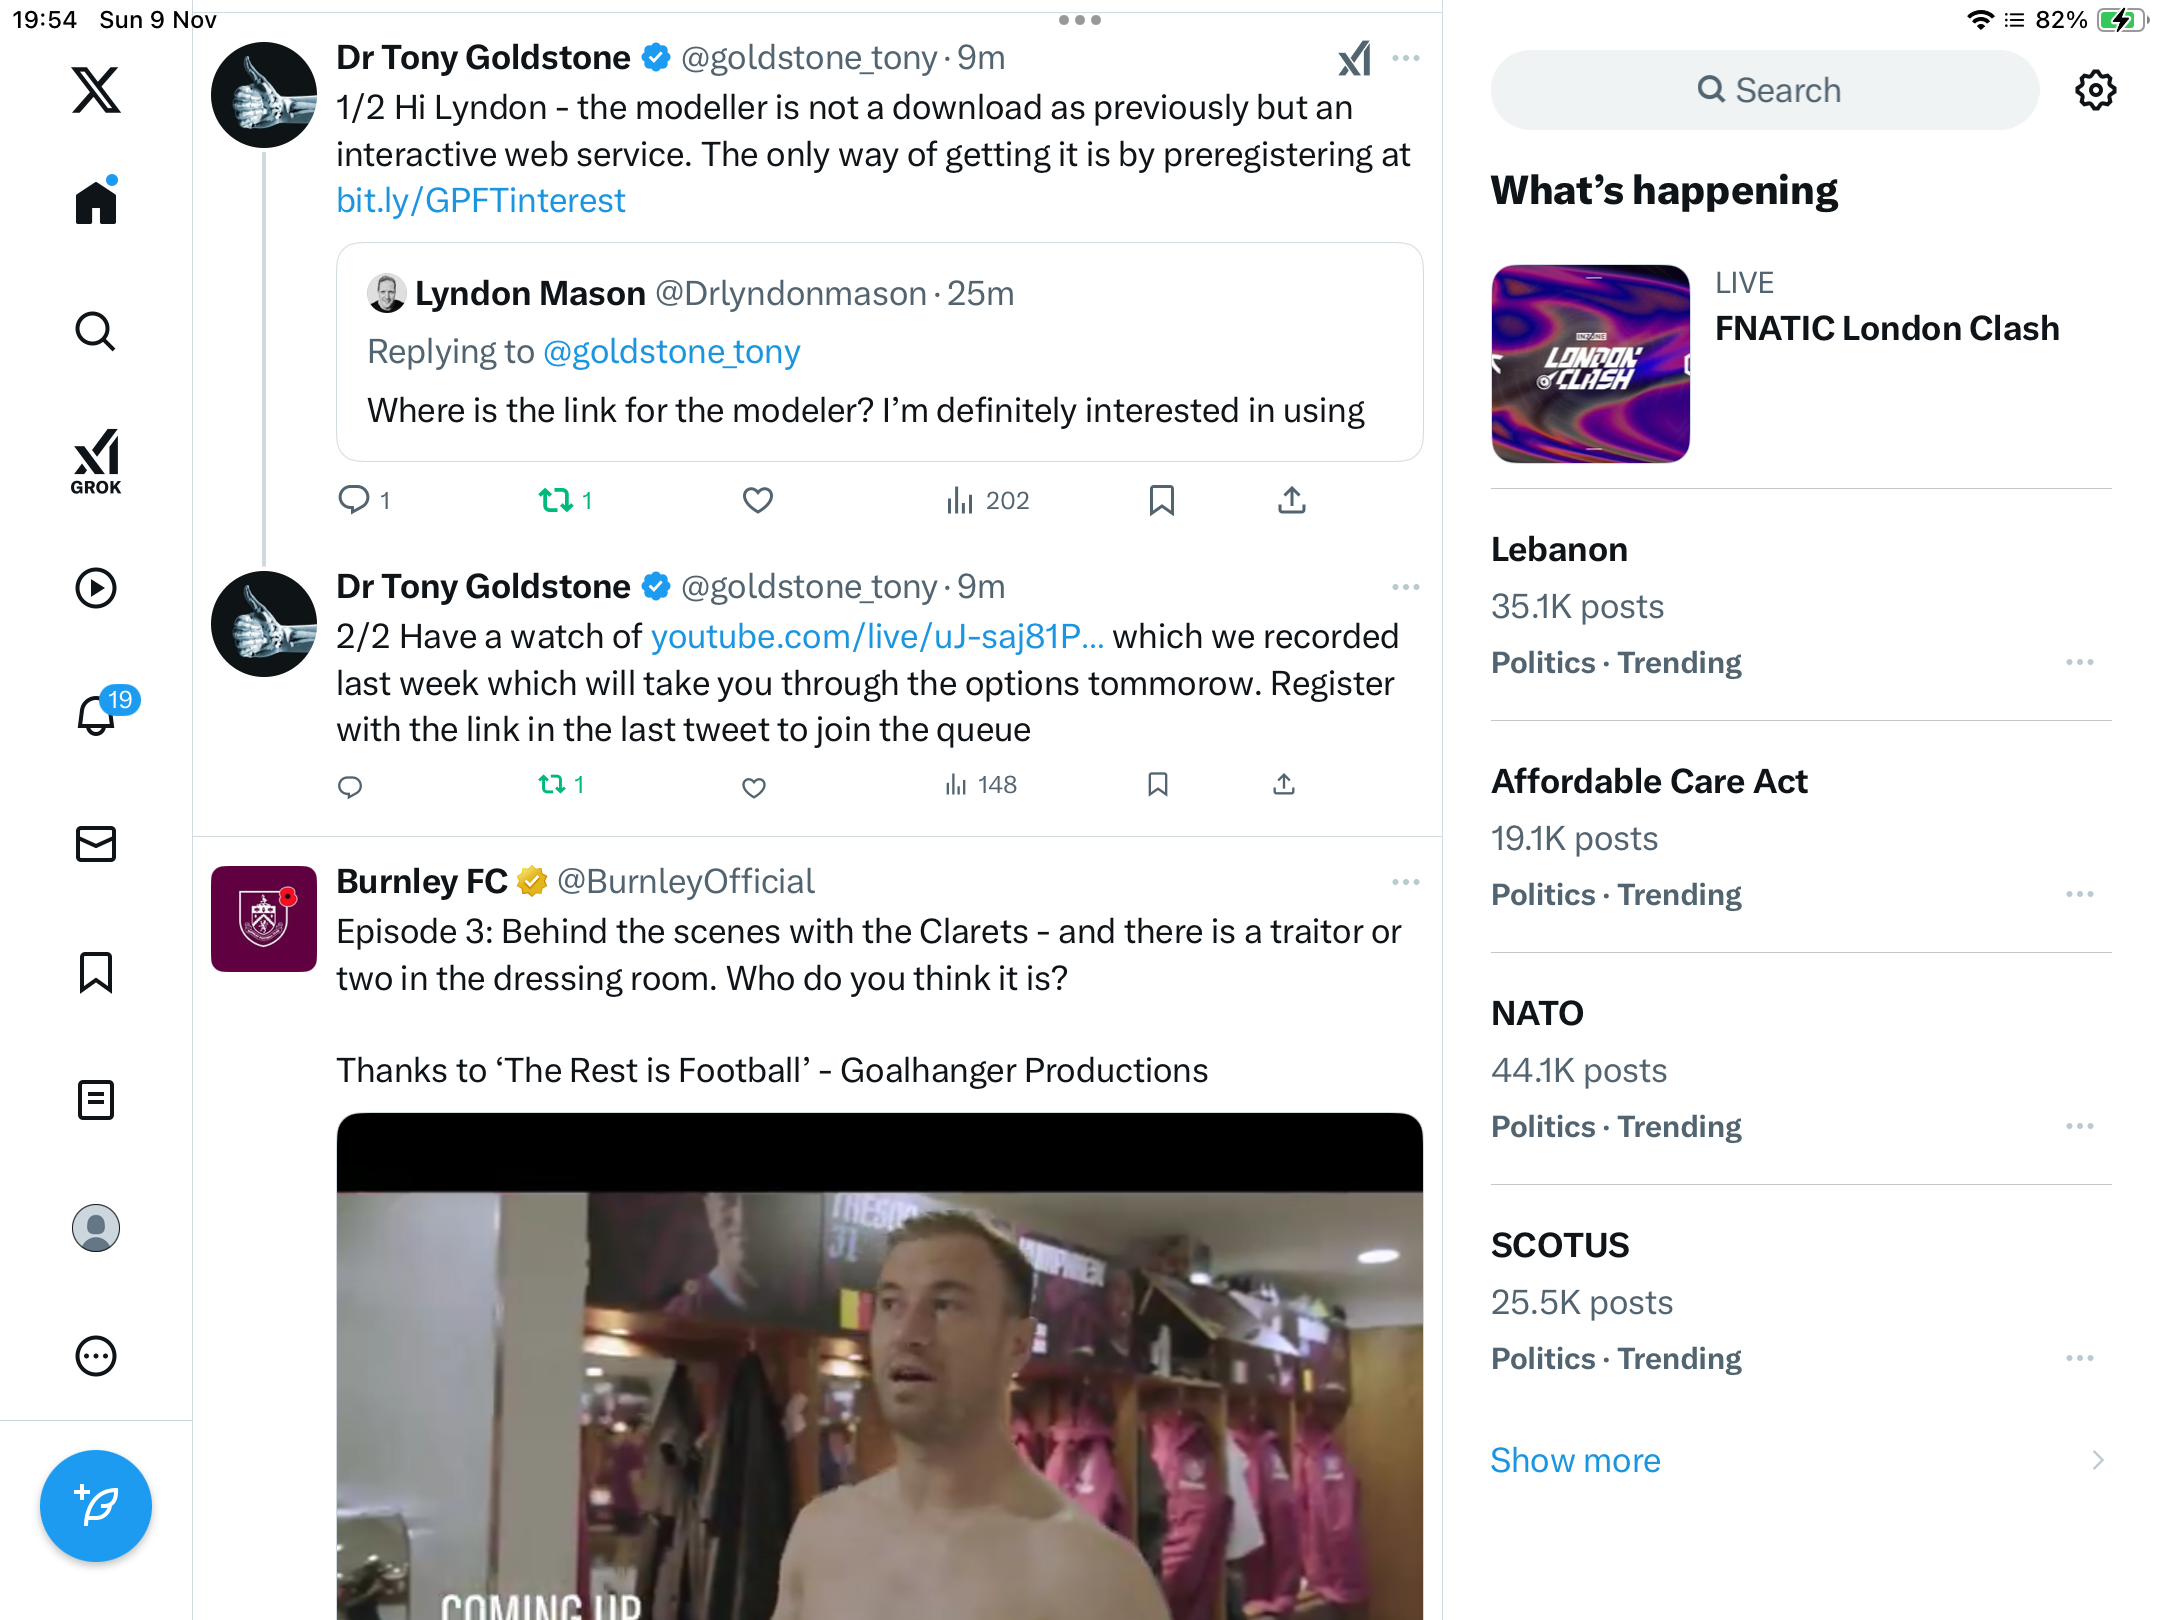The image size is (2160, 1620).
Task: Open Grok from the sidebar
Action: [96, 461]
